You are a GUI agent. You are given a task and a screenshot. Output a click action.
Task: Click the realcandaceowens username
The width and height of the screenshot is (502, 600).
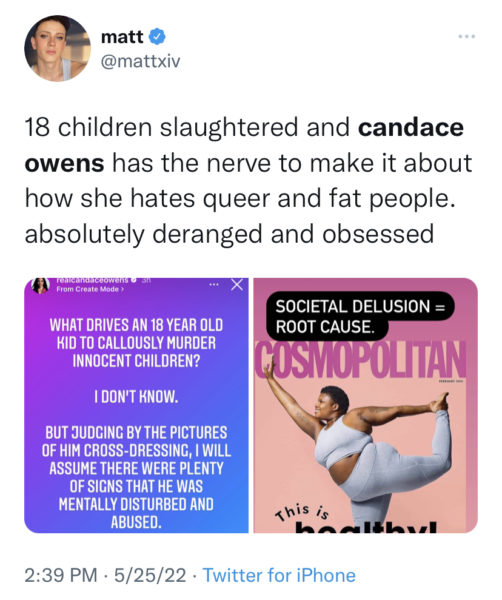[x=92, y=280]
